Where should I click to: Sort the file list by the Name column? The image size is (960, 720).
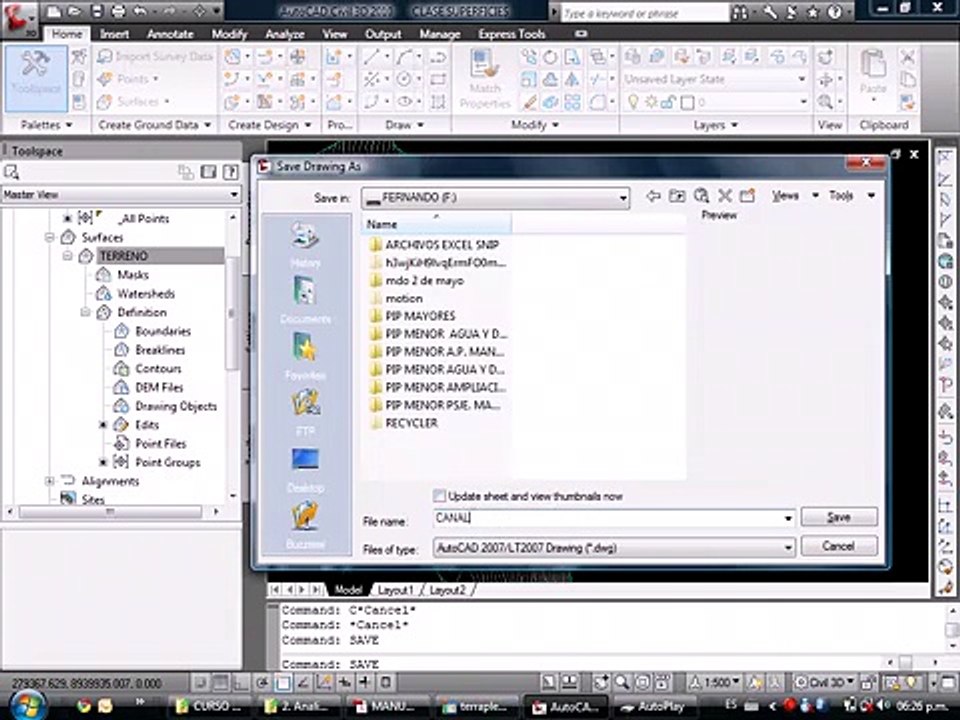point(436,224)
